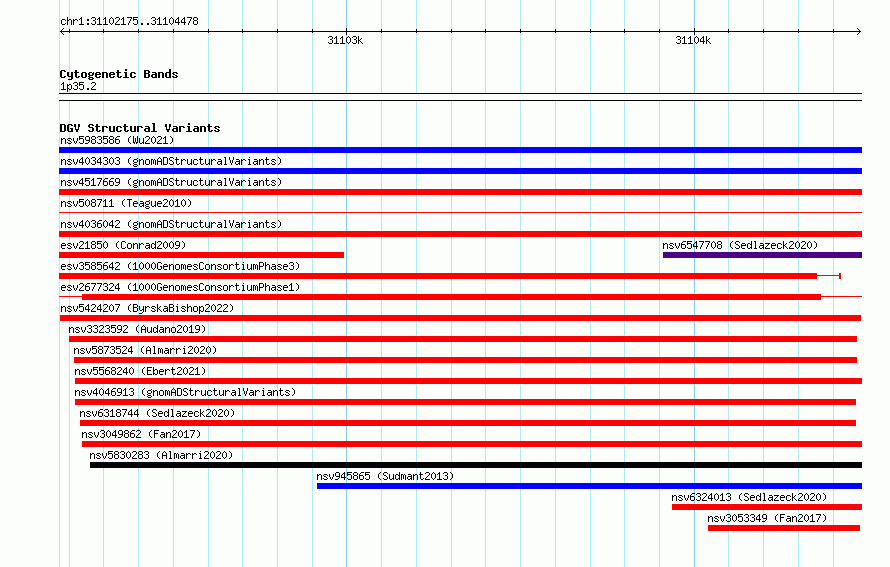
Task: Select the red bar under esv2677324
Action: tap(451, 297)
